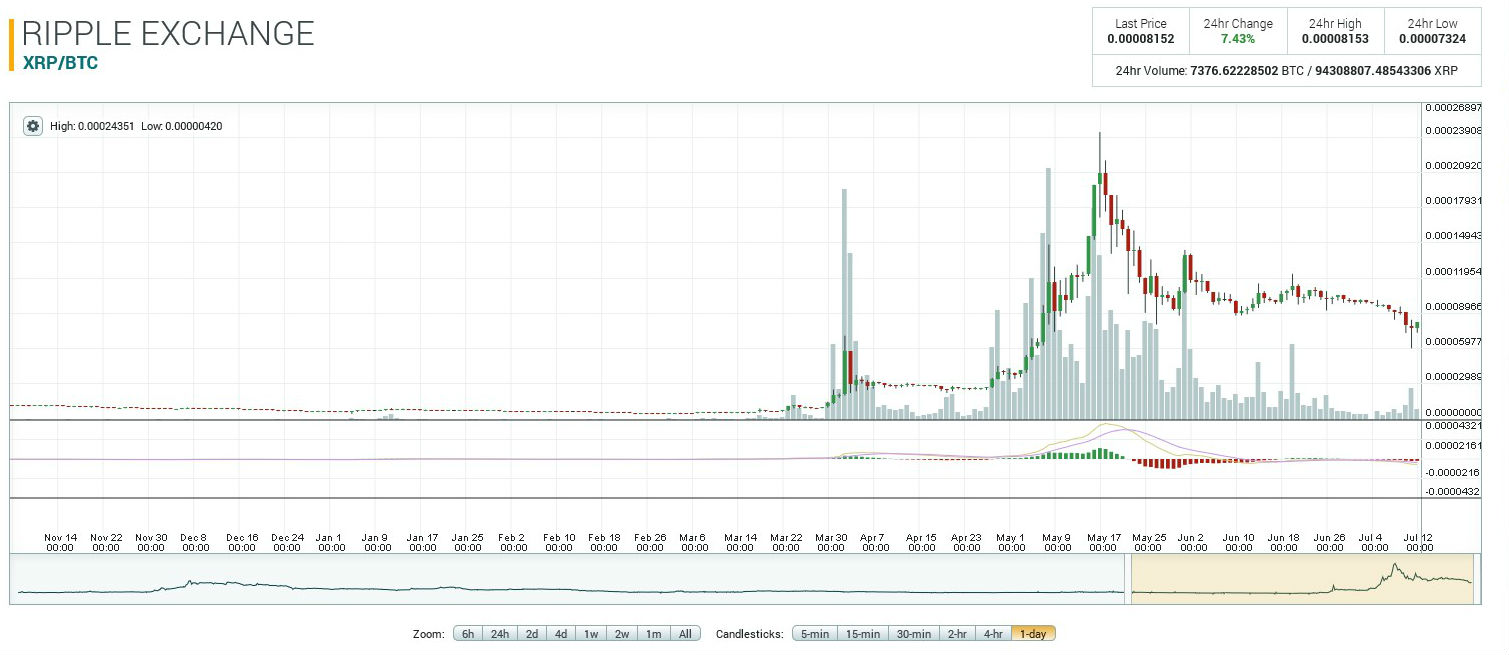Click the 24hr Change value 7.43%

(1238, 39)
